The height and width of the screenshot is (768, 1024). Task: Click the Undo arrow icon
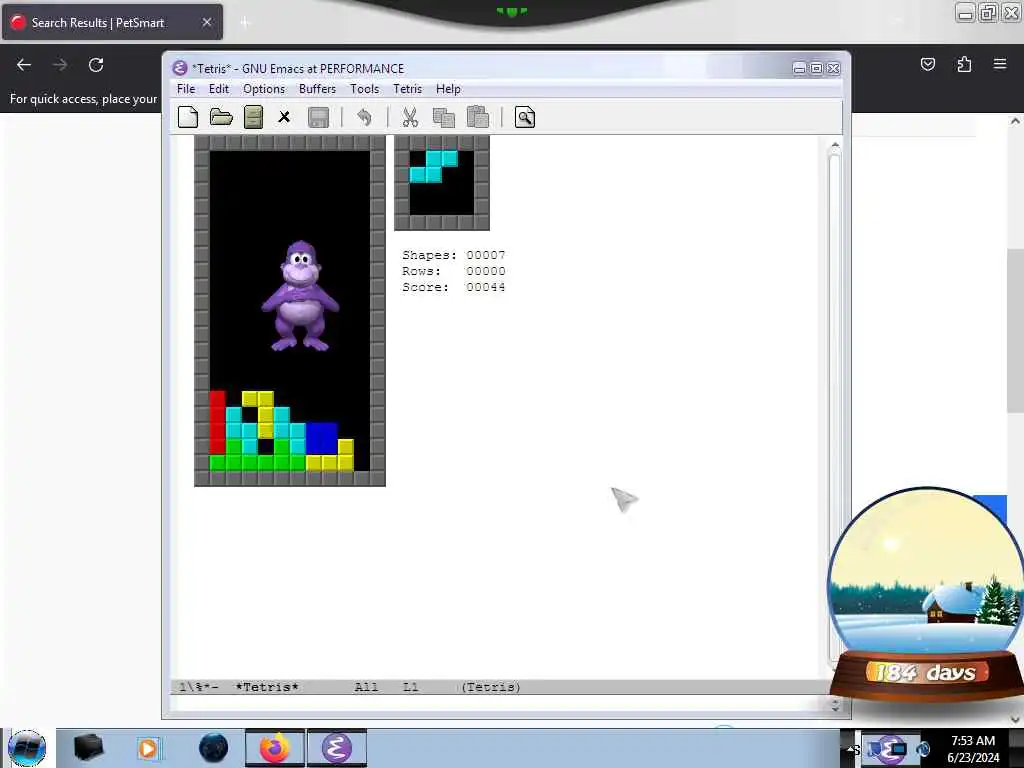(x=364, y=118)
